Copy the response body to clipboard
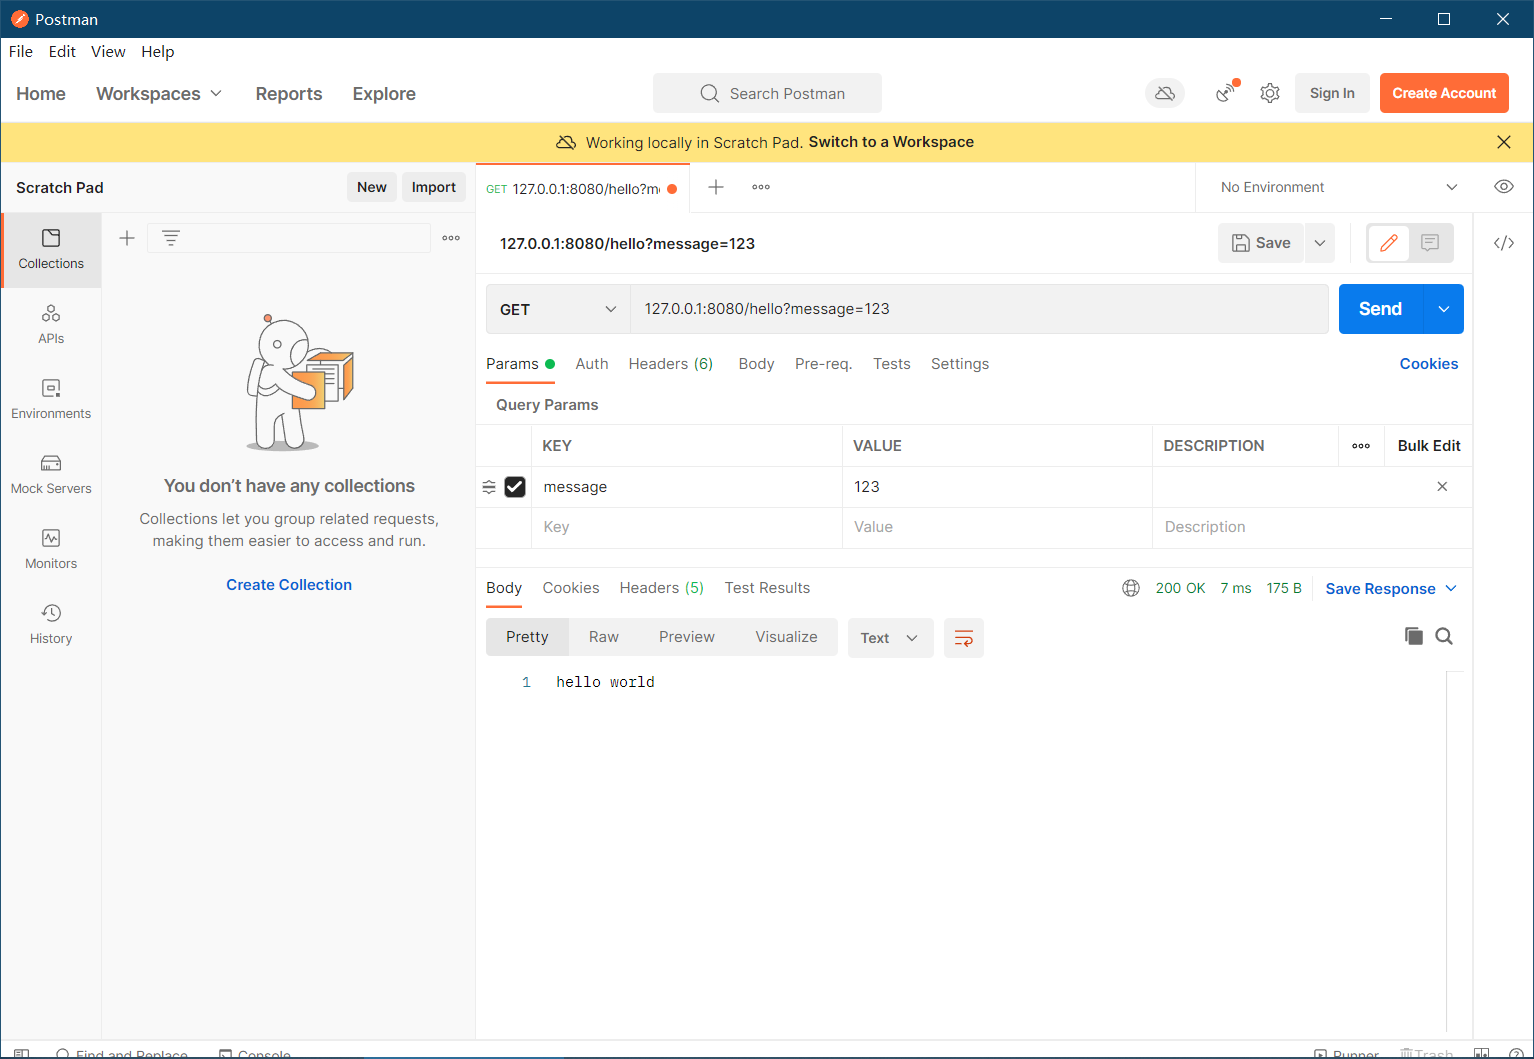The image size is (1534, 1059). [1414, 636]
